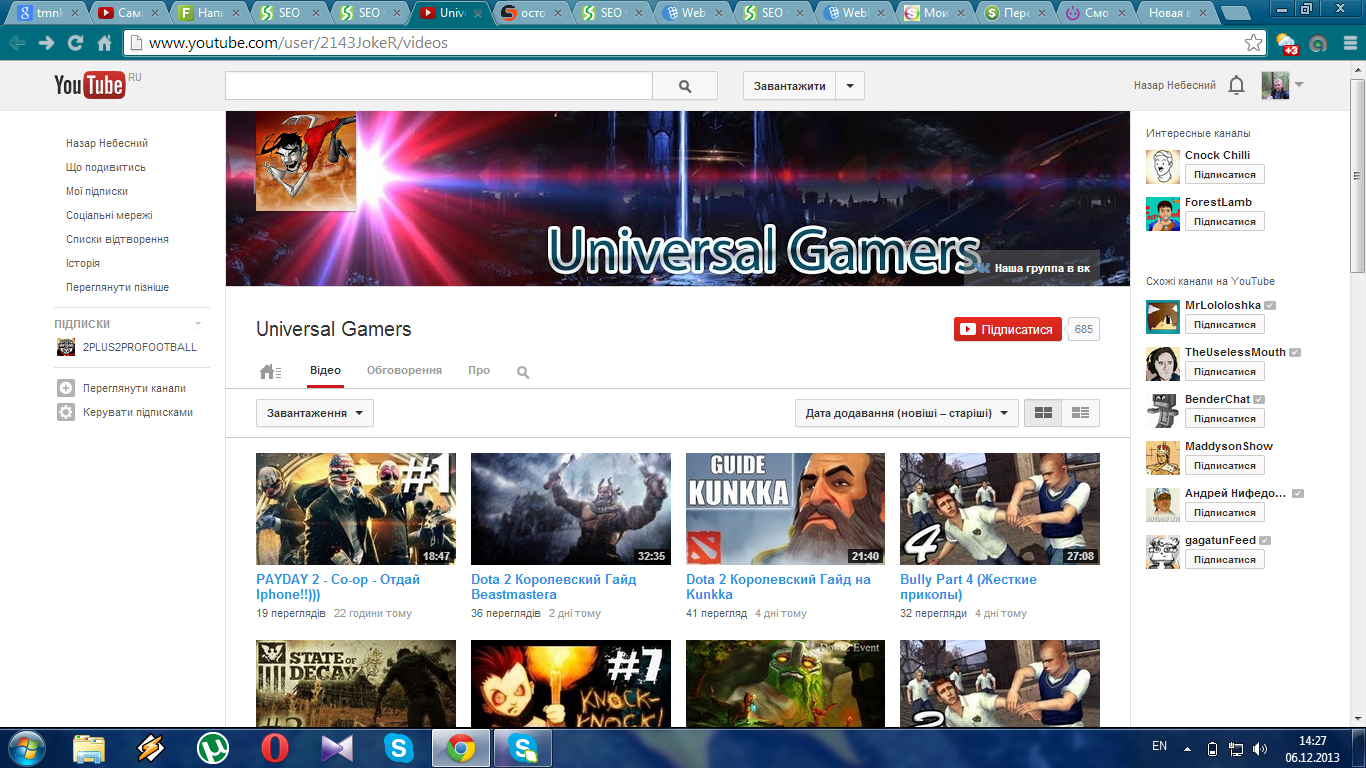The width and height of the screenshot is (1366, 768).
Task: Open Visual Studio from the taskbar
Action: pos(336,748)
